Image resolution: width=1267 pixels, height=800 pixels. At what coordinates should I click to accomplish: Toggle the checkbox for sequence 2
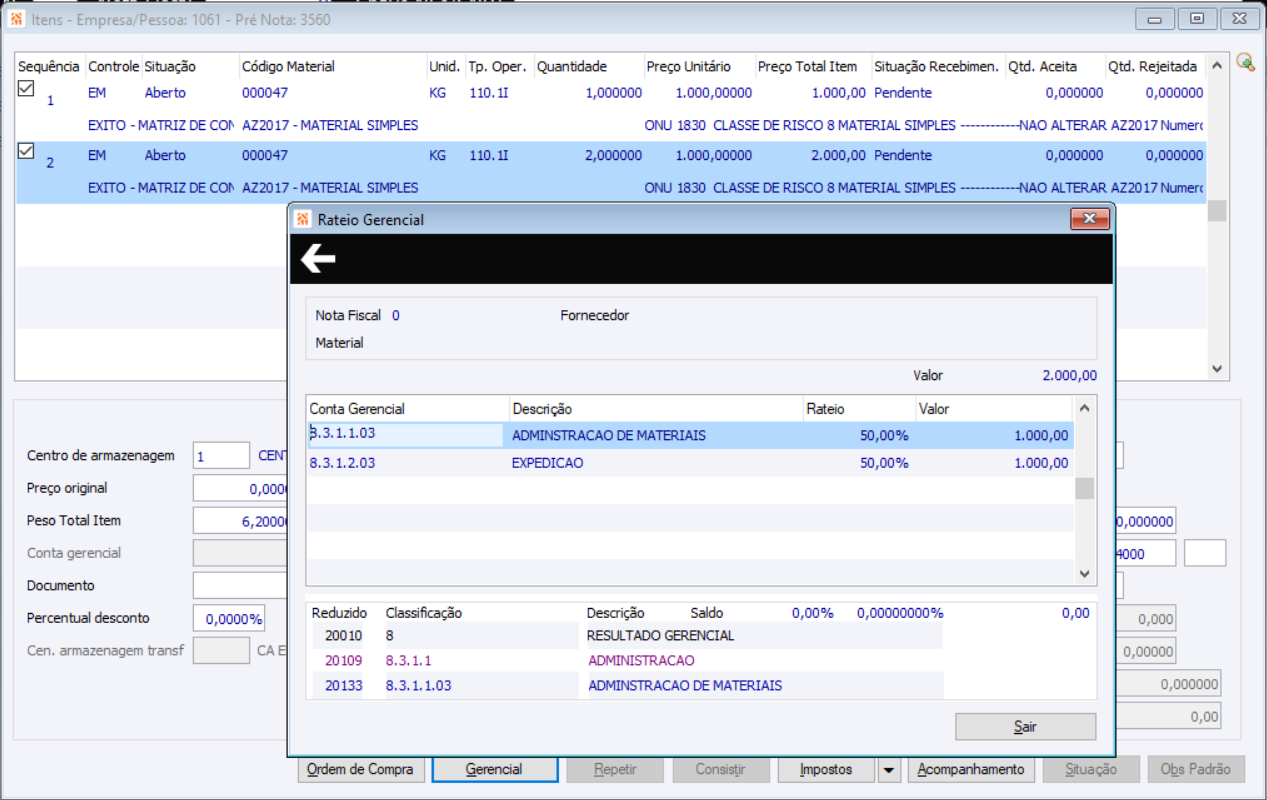tap(27, 152)
